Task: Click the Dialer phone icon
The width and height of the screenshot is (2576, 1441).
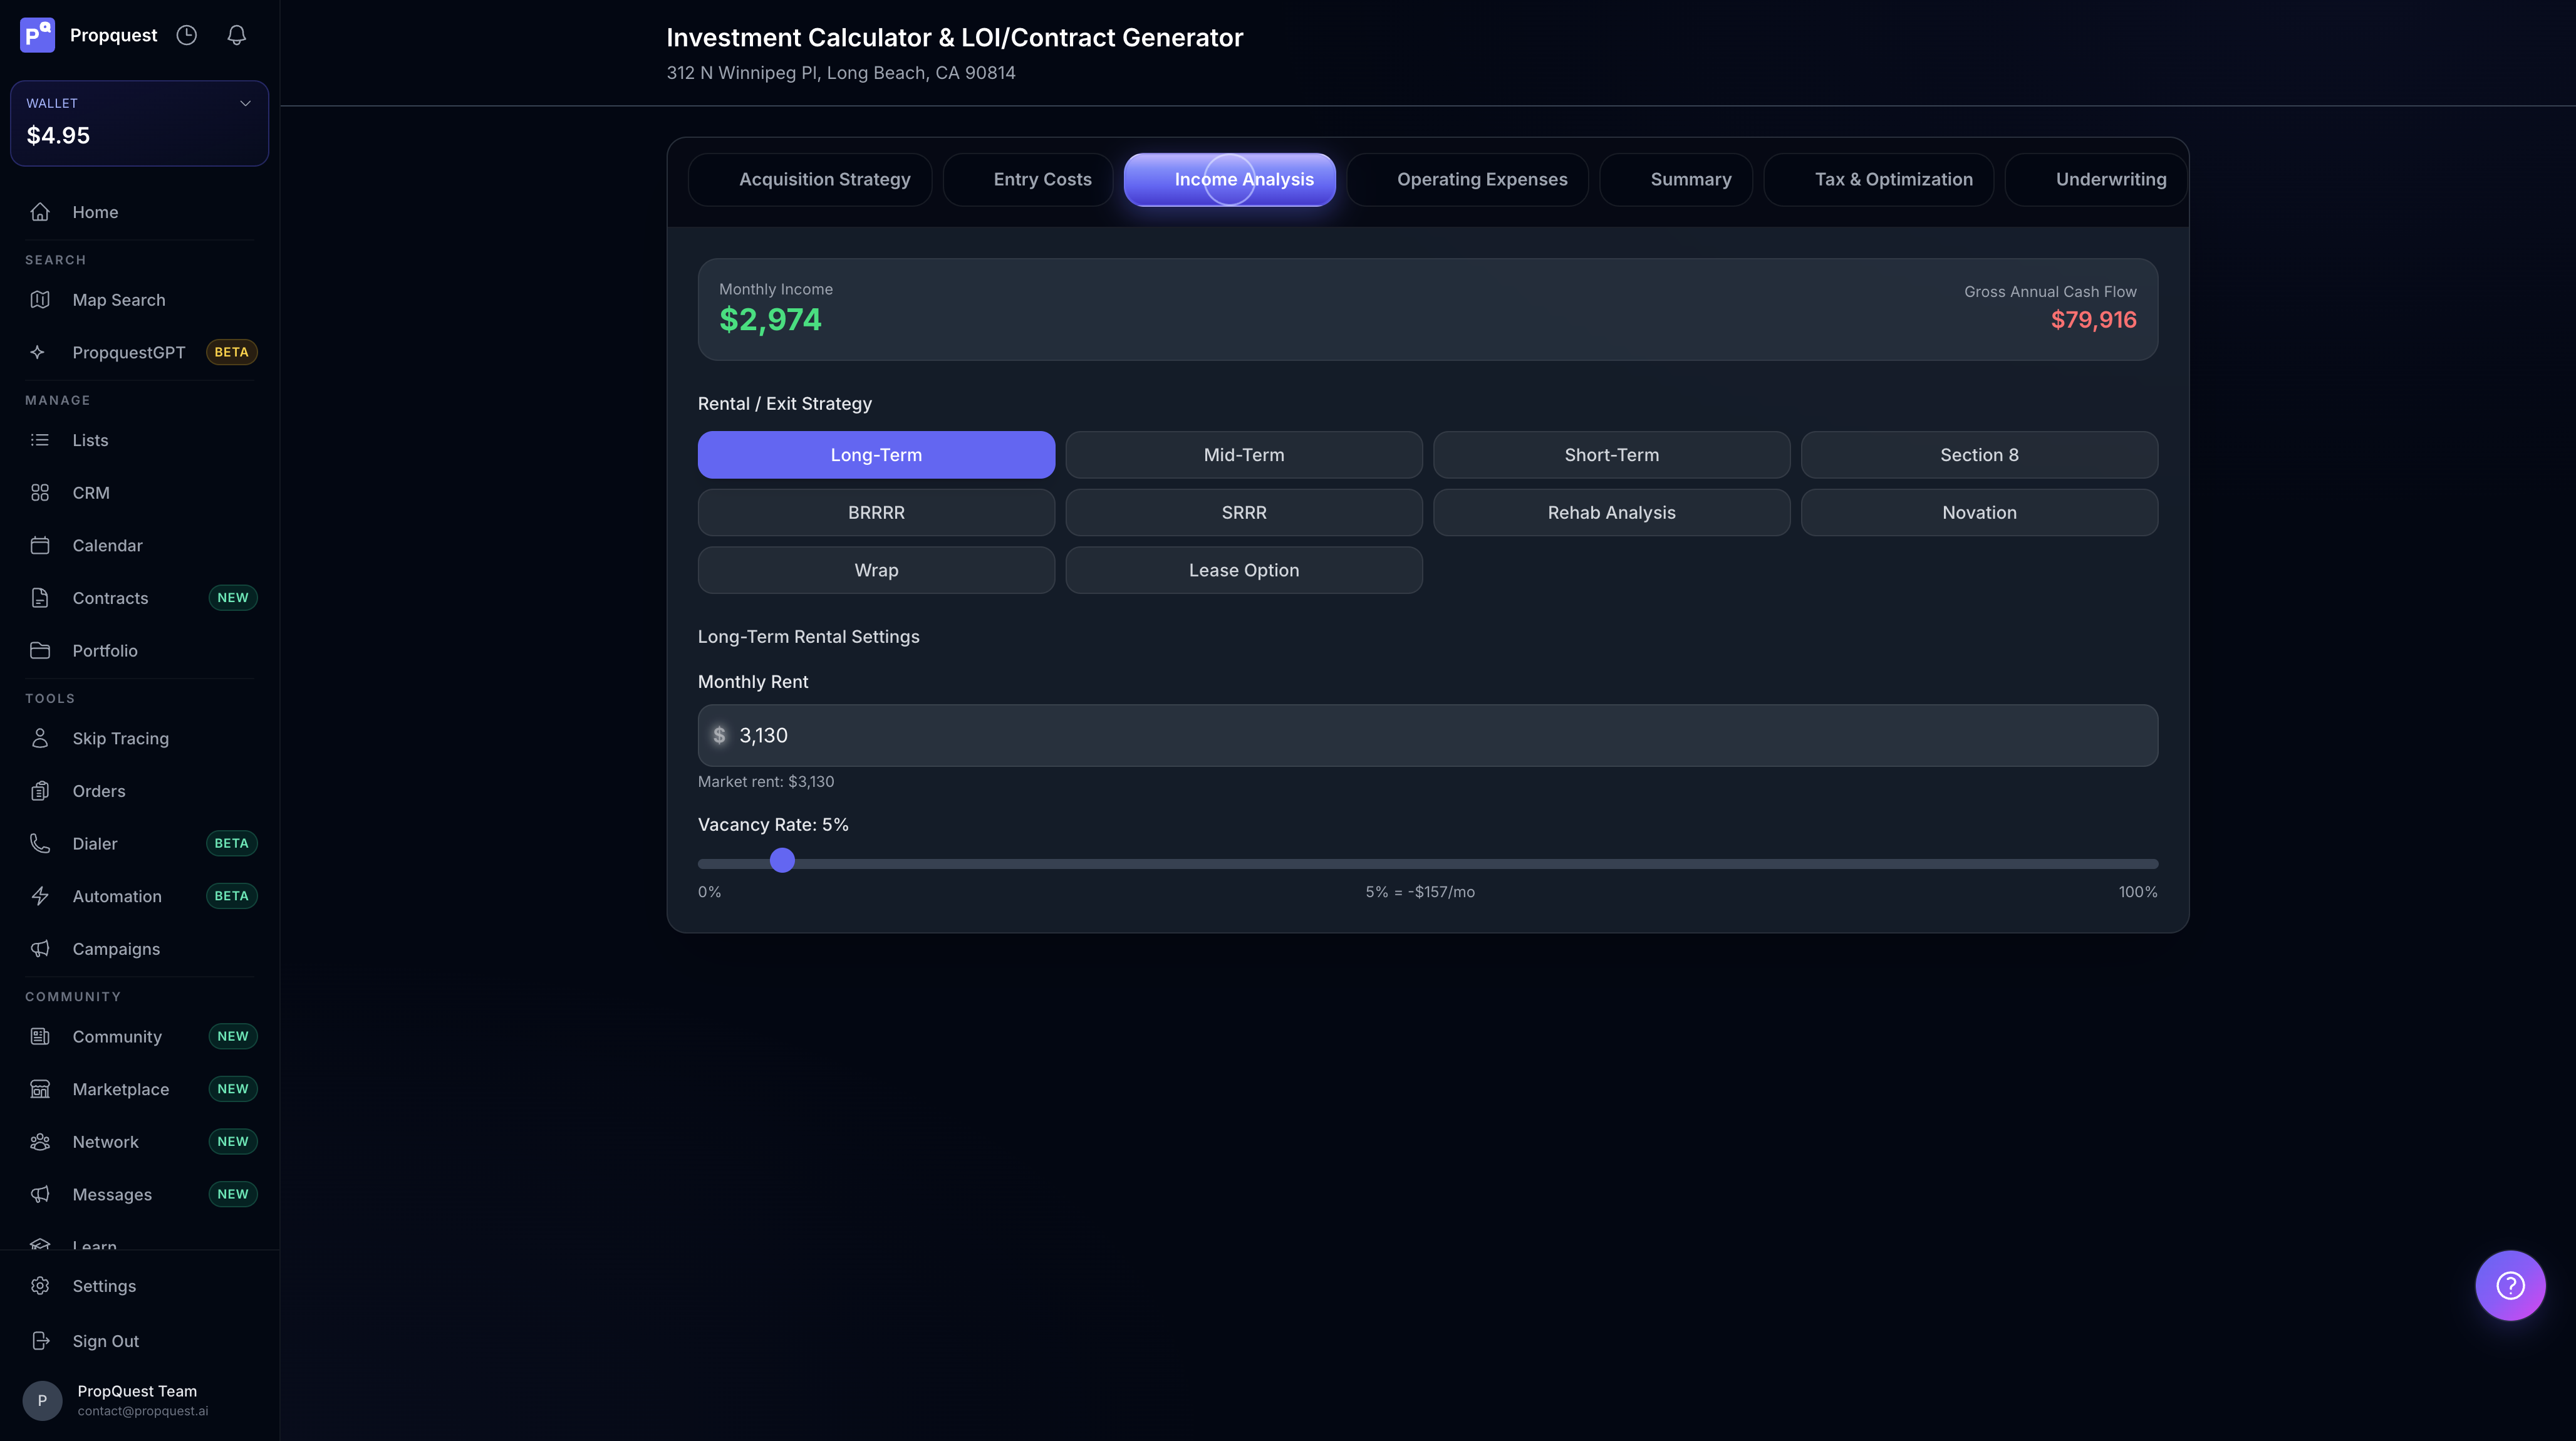Action: tap(40, 844)
